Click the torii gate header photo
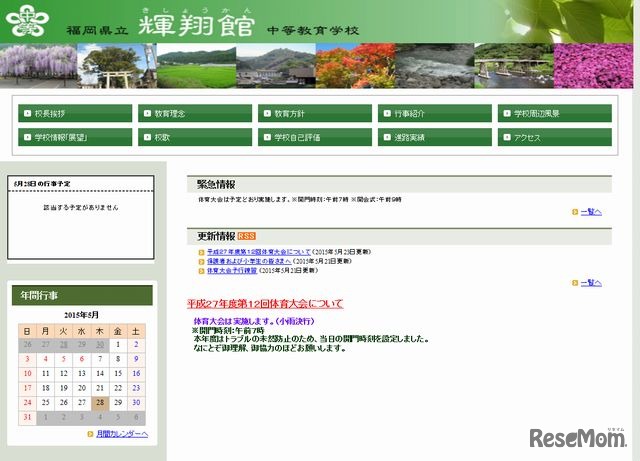This screenshot has height=461, width=640. pyautogui.click(x=117, y=66)
